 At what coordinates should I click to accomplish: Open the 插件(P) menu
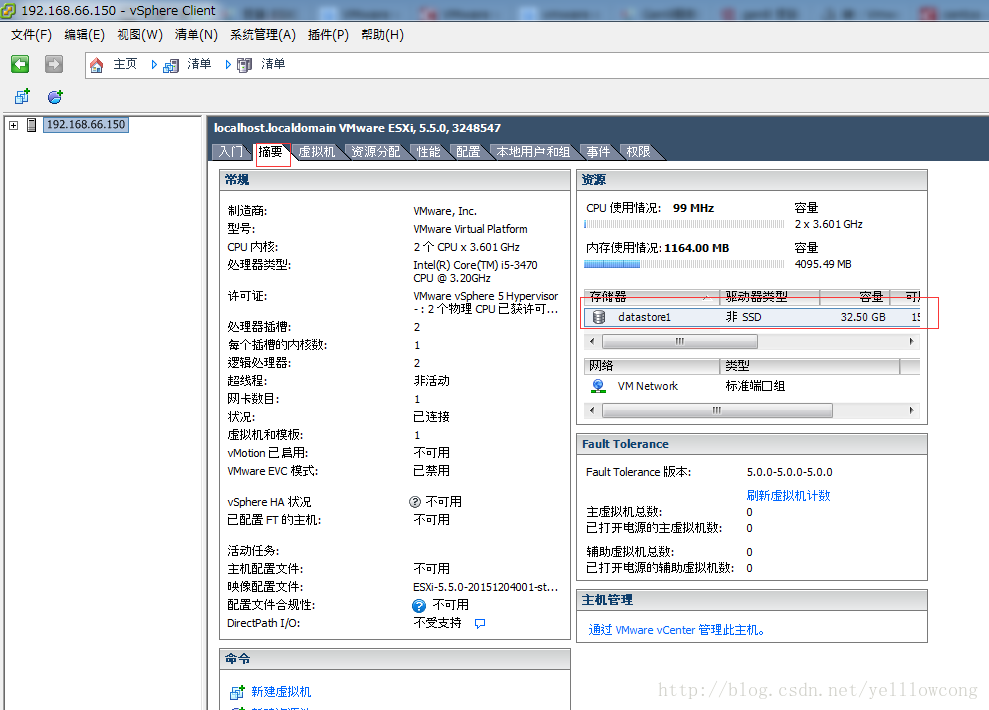[x=328, y=35]
